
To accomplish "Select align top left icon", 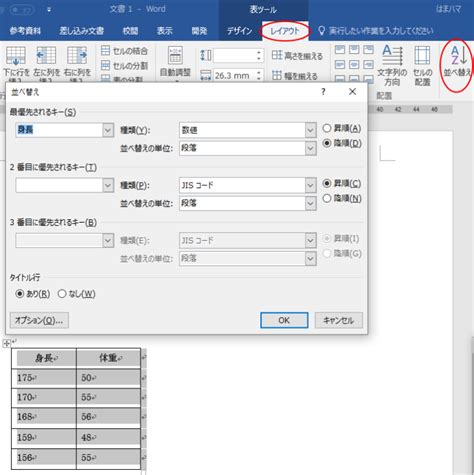I will [340, 50].
